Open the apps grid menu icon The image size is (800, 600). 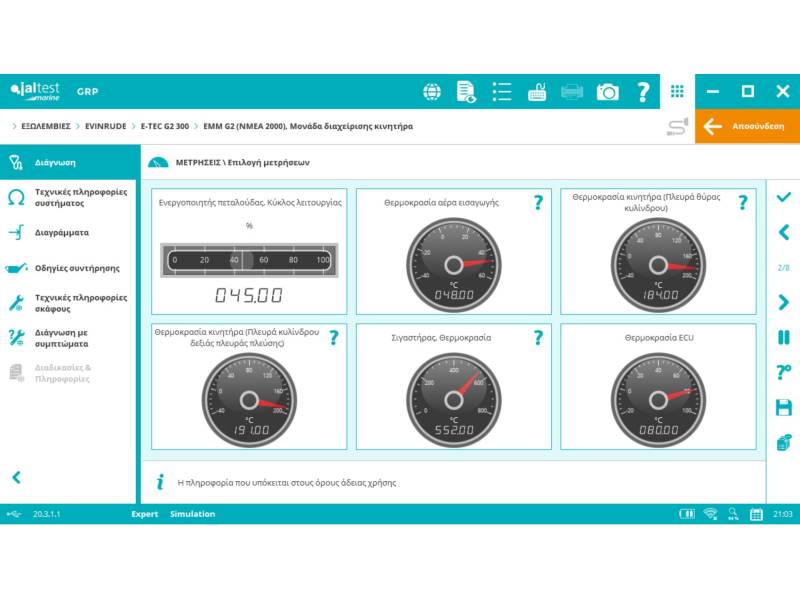tap(677, 92)
